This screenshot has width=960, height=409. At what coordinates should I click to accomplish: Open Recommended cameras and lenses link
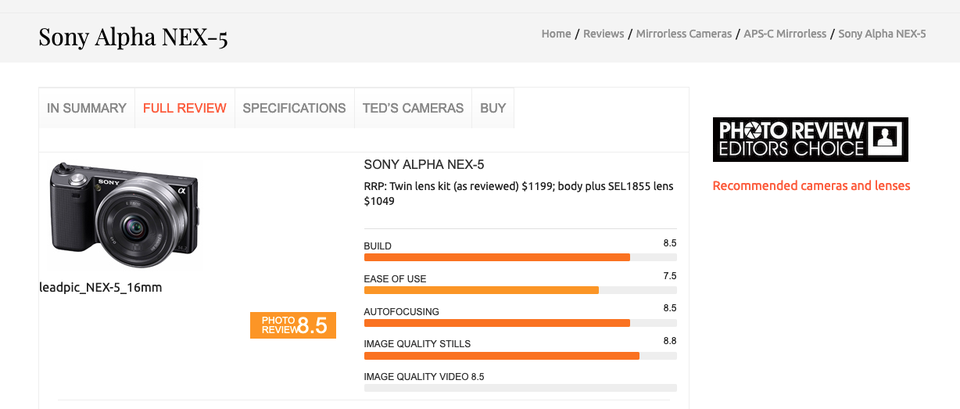coord(811,186)
